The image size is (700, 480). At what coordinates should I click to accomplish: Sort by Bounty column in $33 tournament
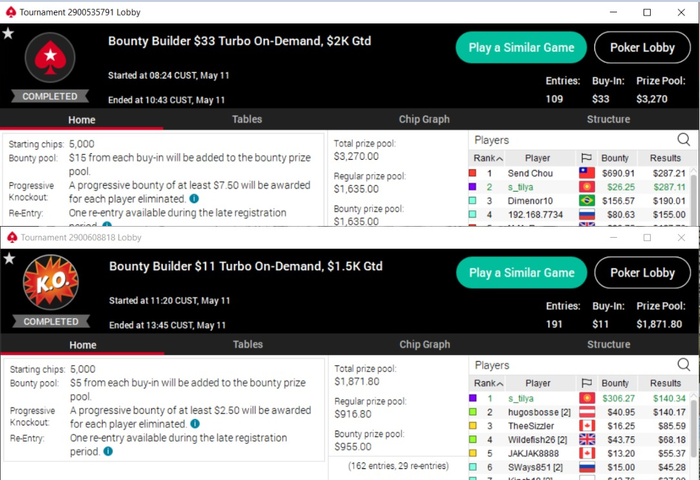[x=615, y=158]
